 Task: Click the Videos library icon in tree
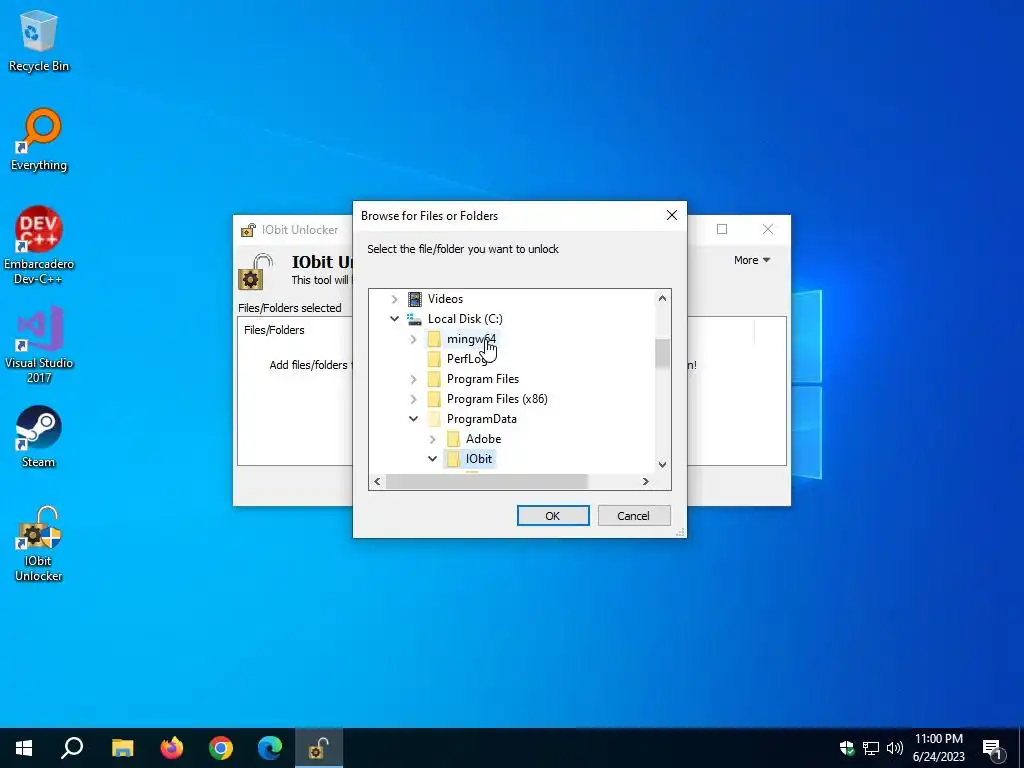pyautogui.click(x=415, y=299)
